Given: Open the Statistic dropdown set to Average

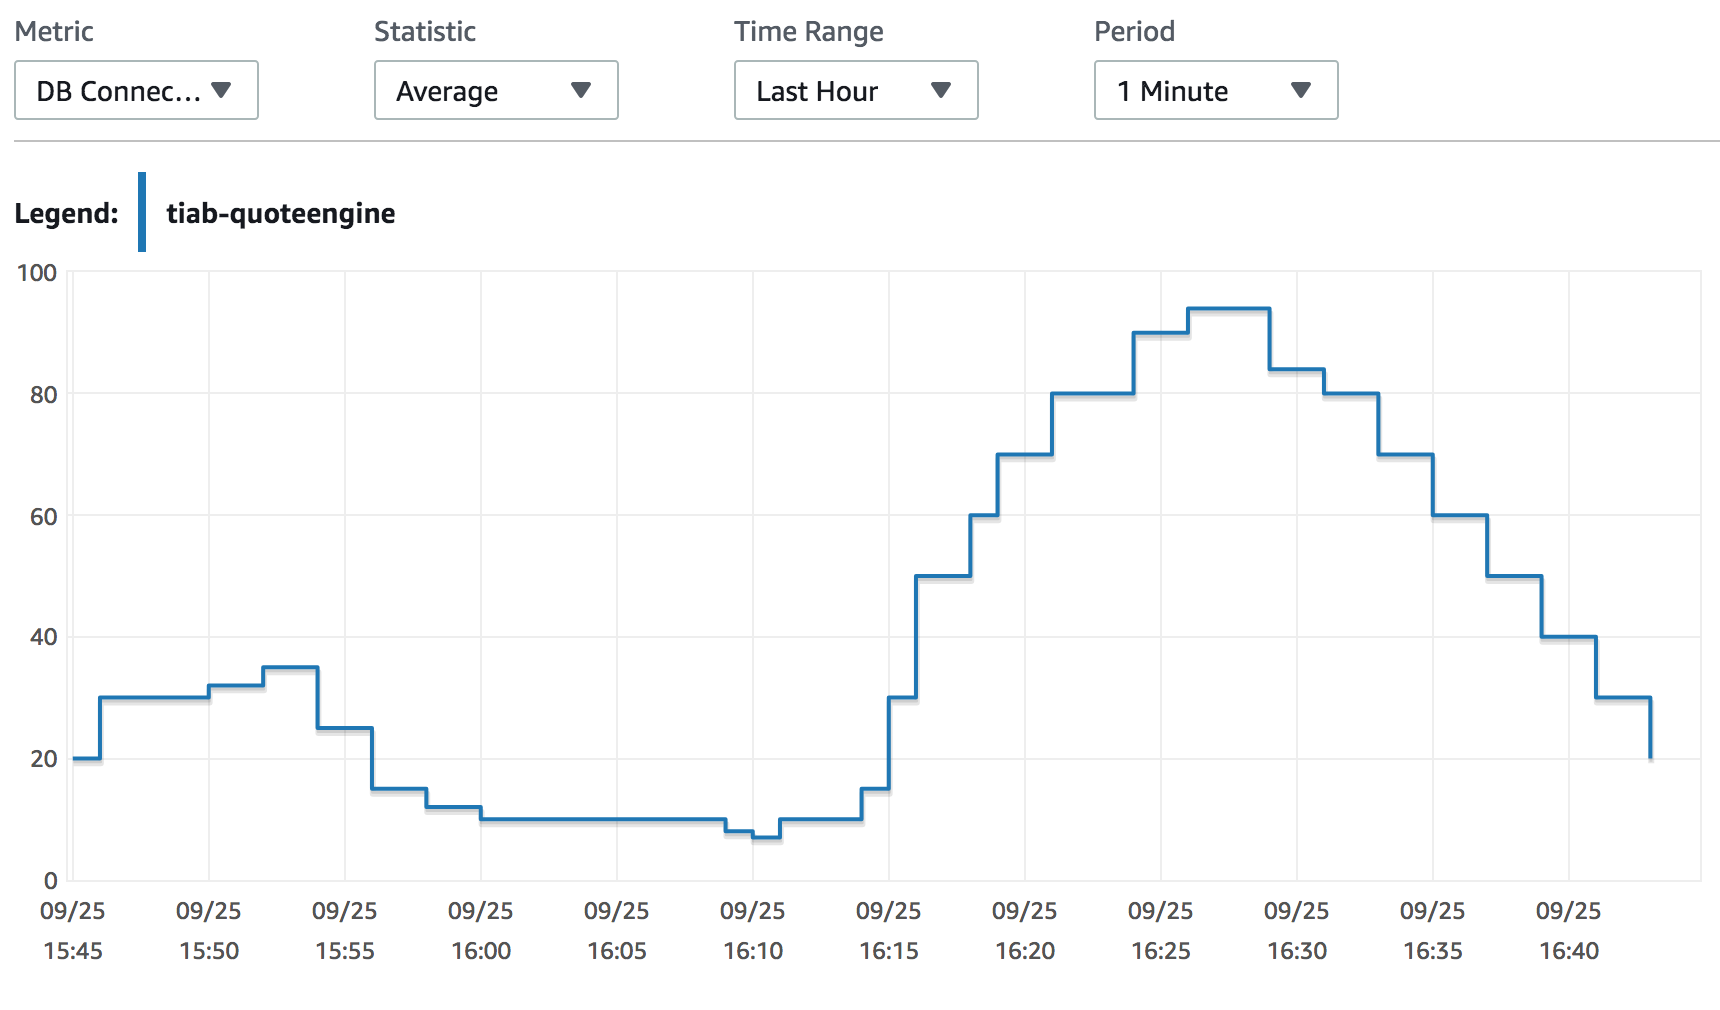Looking at the screenshot, I should pos(496,90).
